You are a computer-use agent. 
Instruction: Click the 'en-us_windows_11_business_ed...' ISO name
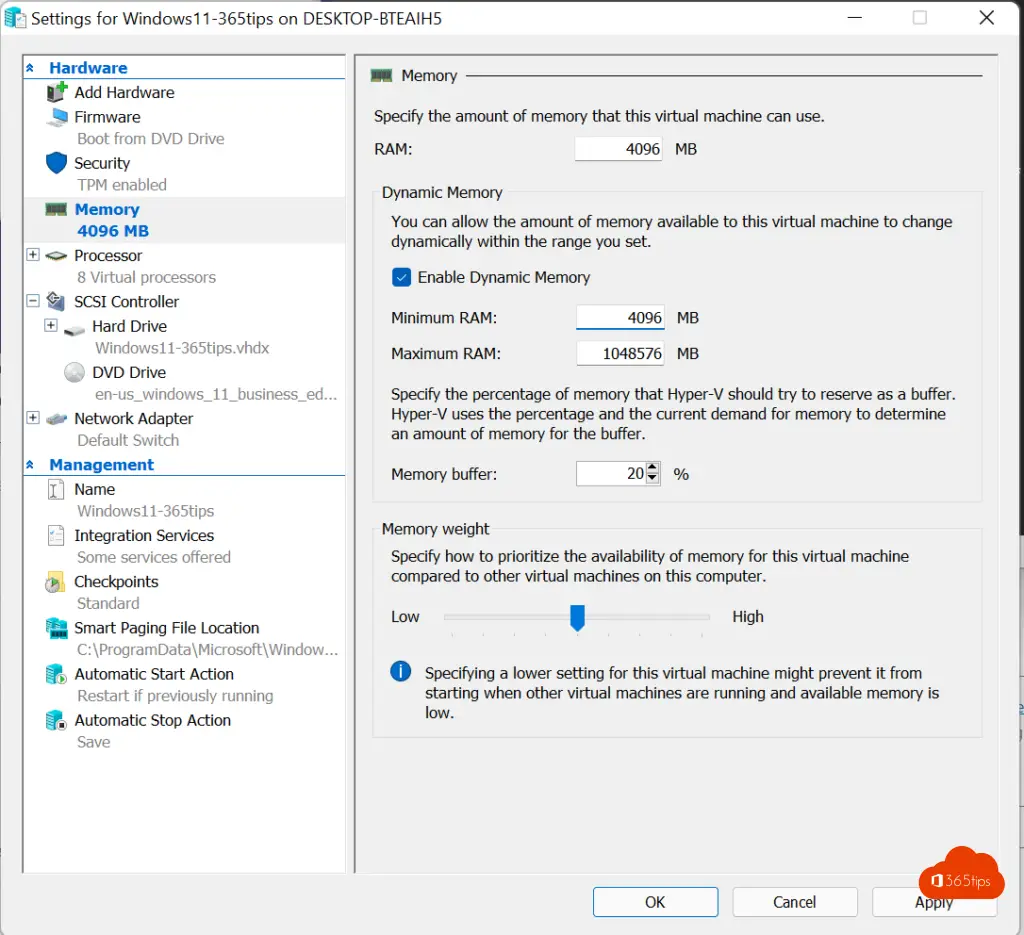tap(216, 394)
